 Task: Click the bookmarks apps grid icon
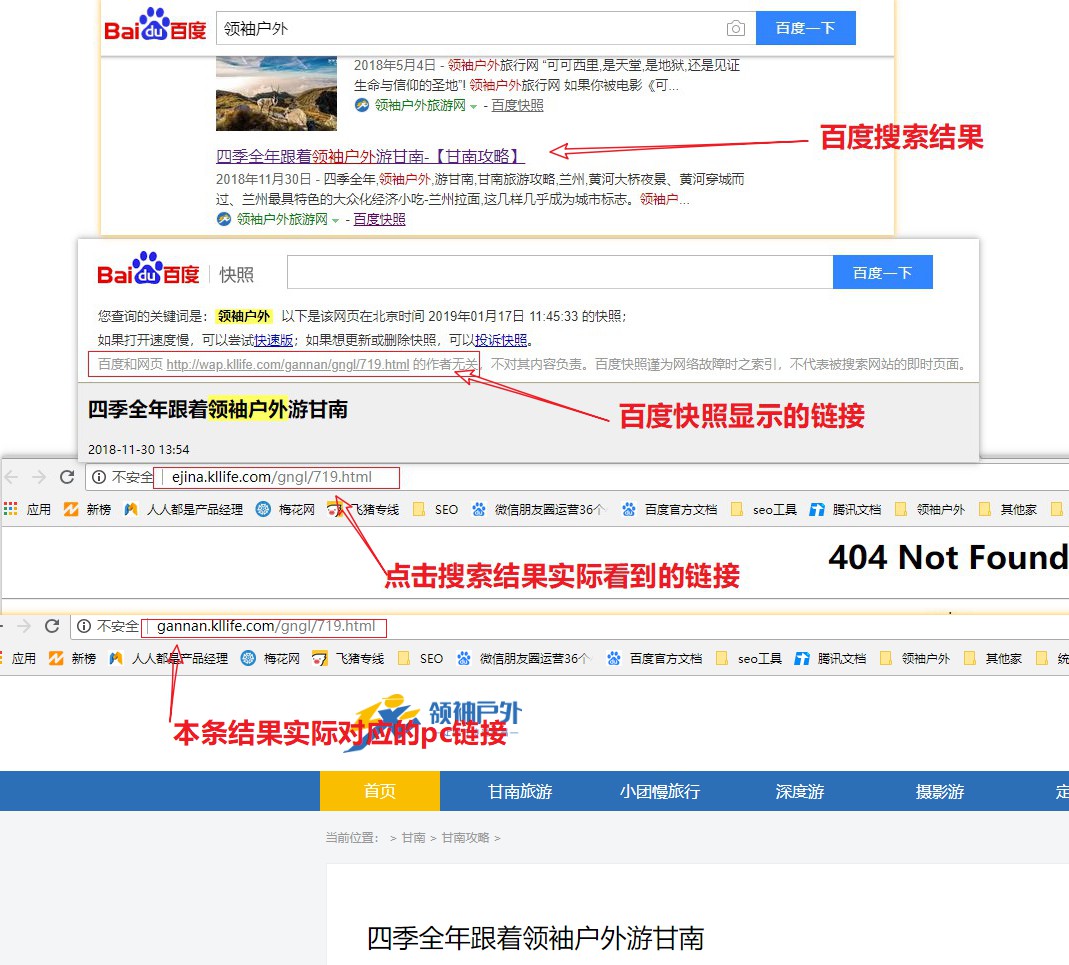tap(10, 508)
